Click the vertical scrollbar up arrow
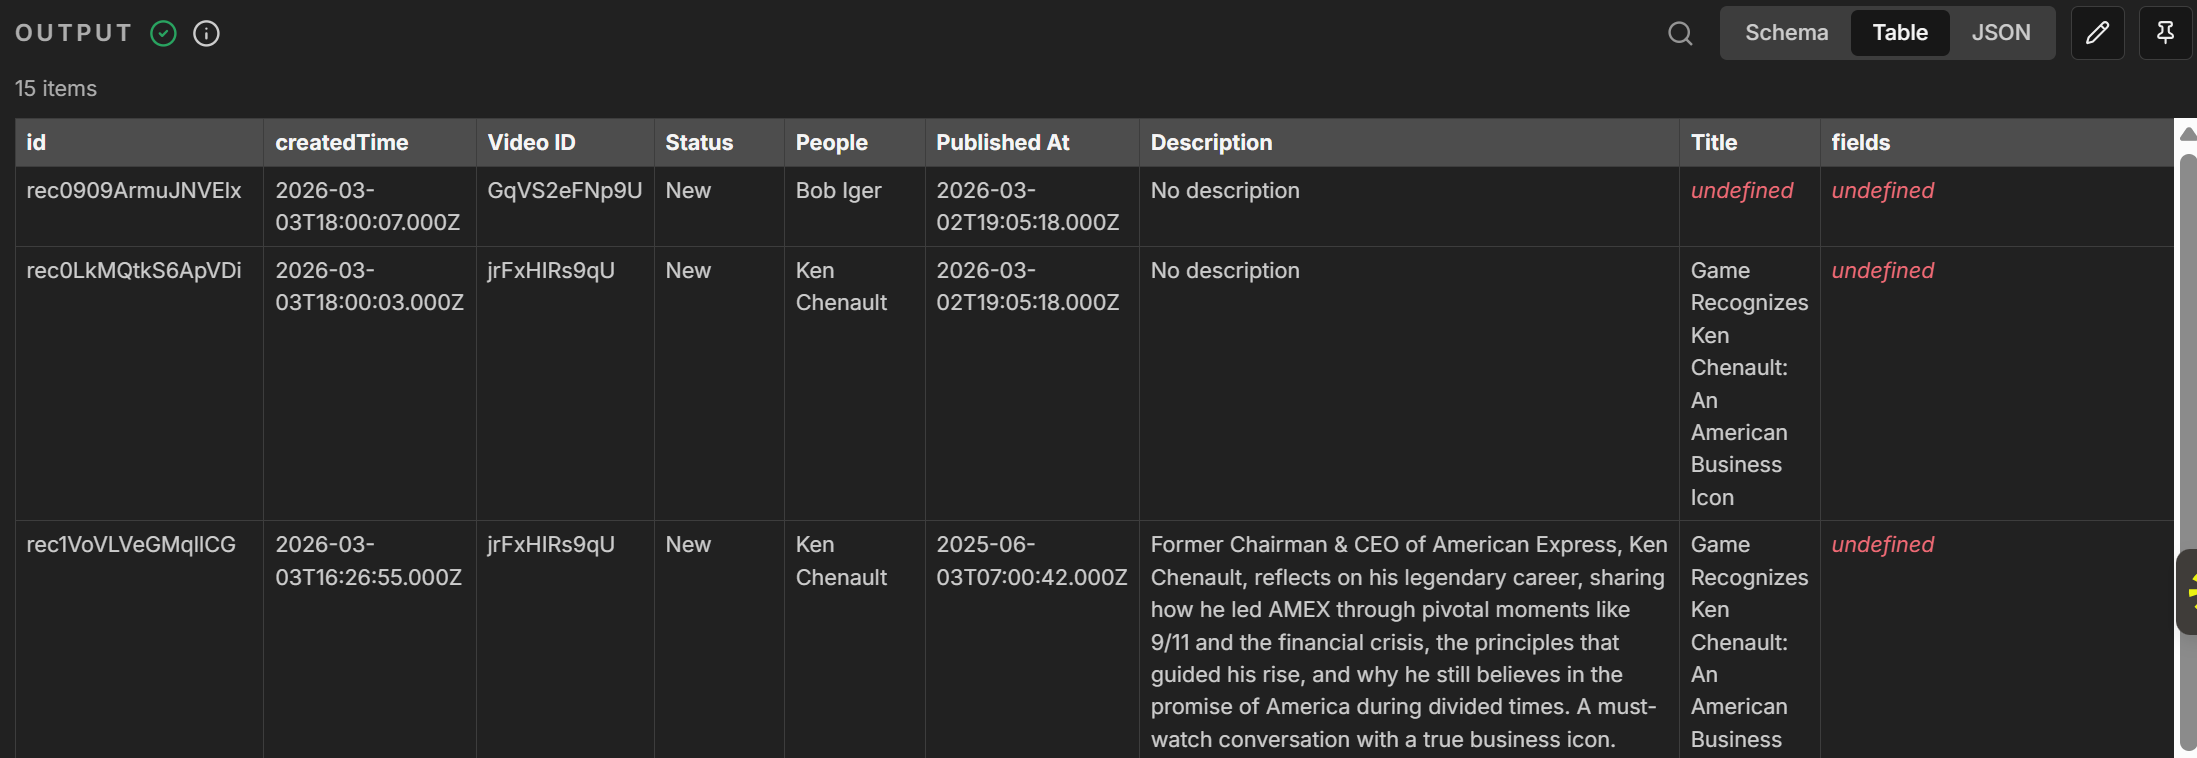This screenshot has height=758, width=2197. [x=2187, y=134]
